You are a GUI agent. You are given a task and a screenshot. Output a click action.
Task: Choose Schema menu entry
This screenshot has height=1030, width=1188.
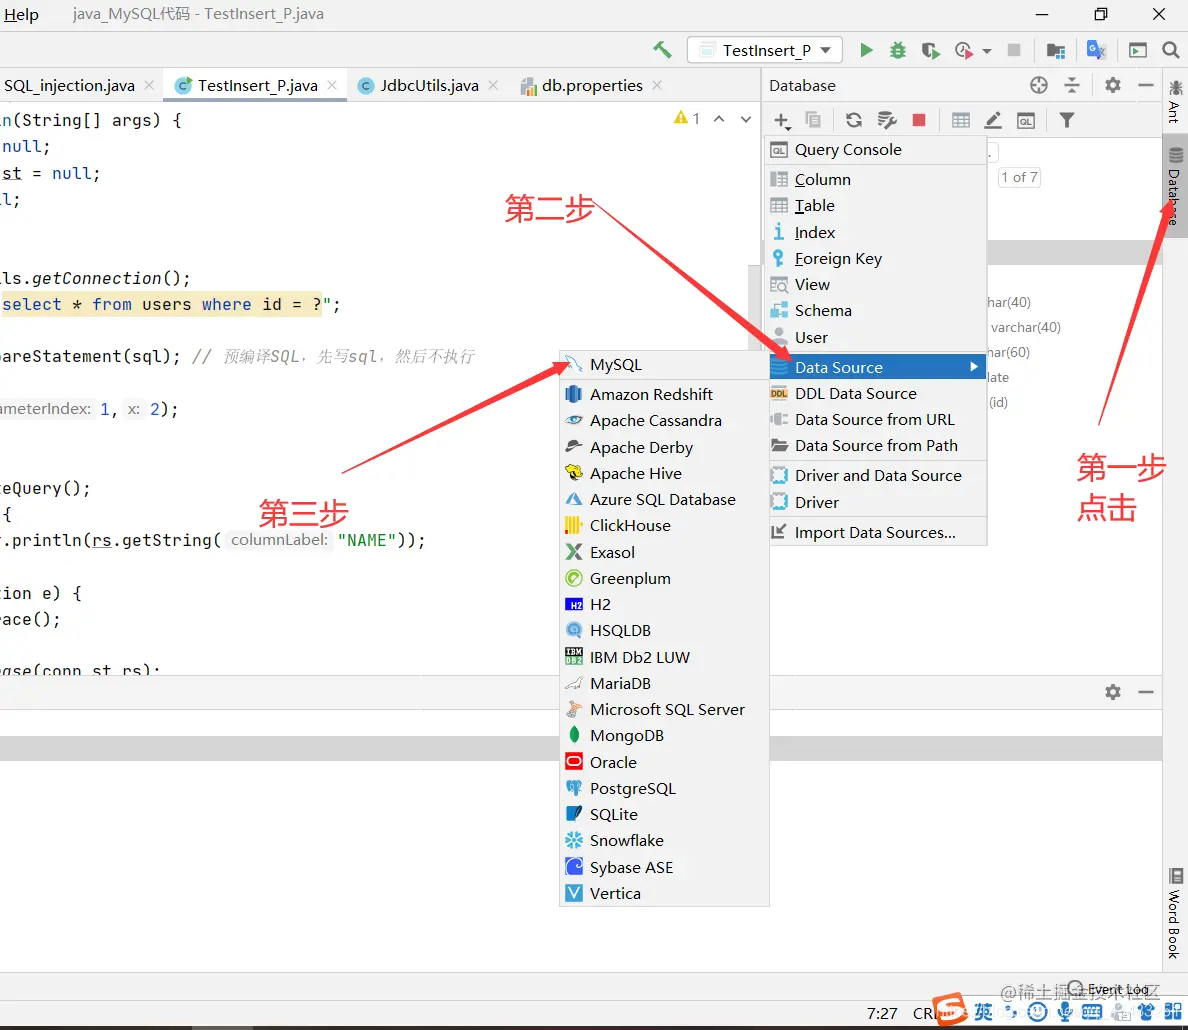[x=877, y=311]
